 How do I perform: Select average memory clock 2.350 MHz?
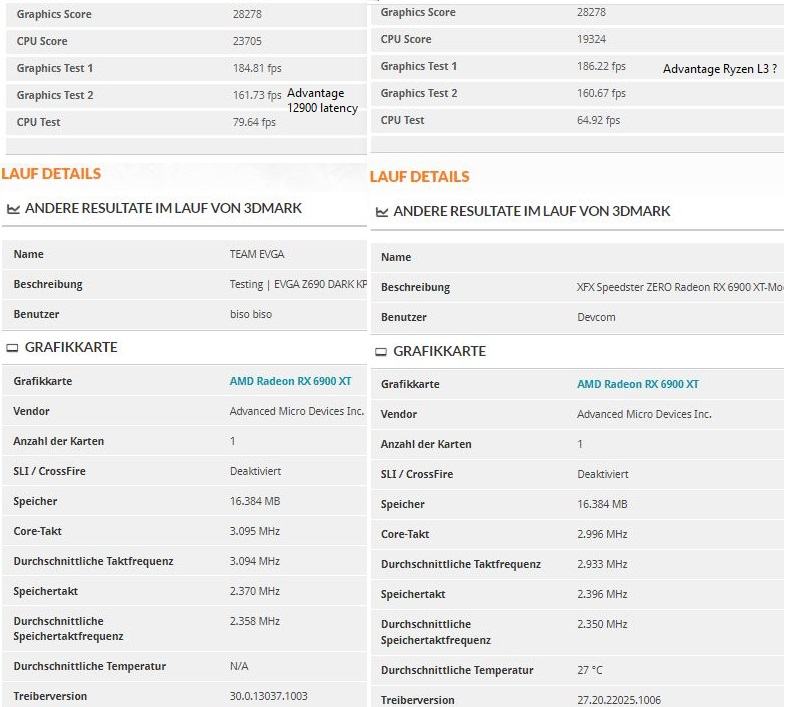click(602, 624)
